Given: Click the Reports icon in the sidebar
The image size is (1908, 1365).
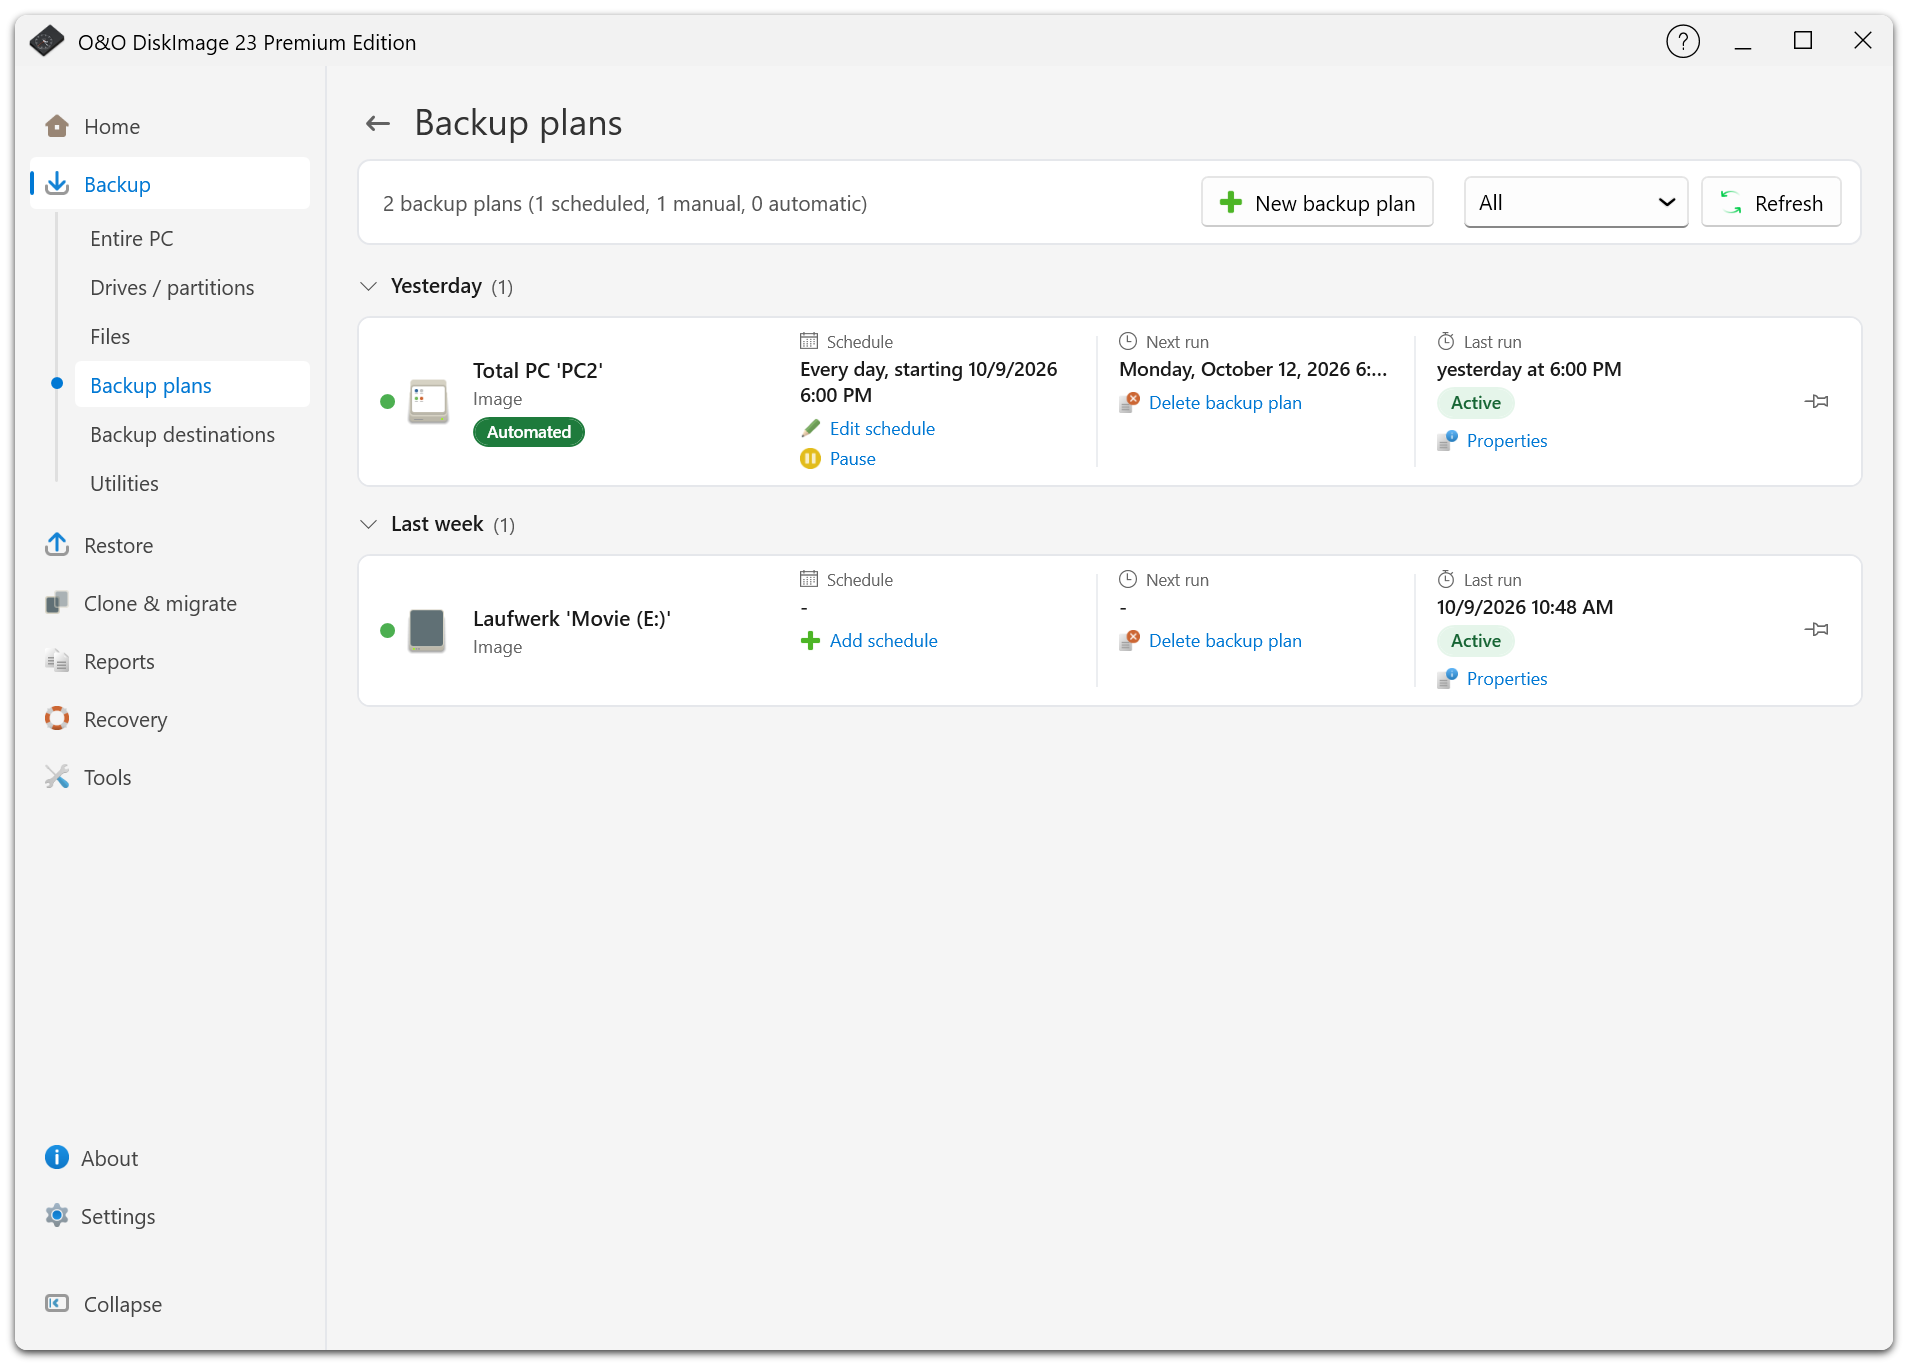Looking at the screenshot, I should tap(57, 661).
